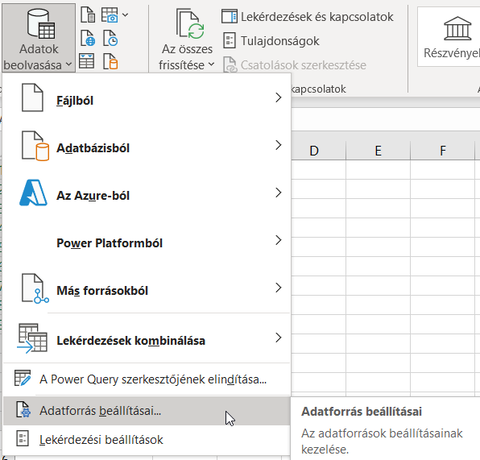
Task: Expand the Más forrásokból submenu arrow
Action: (279, 288)
